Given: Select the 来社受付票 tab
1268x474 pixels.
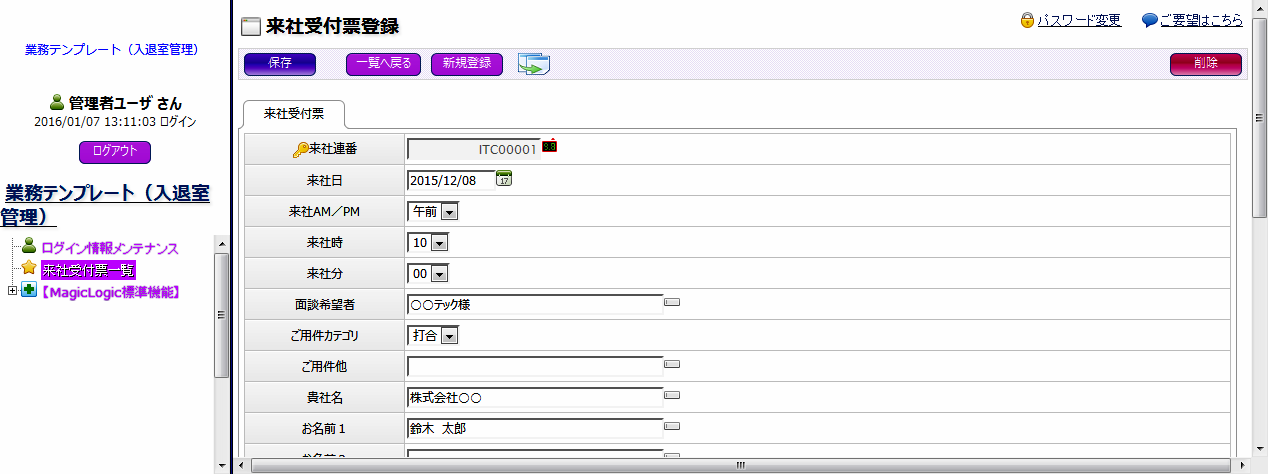Looking at the screenshot, I should click(x=293, y=114).
